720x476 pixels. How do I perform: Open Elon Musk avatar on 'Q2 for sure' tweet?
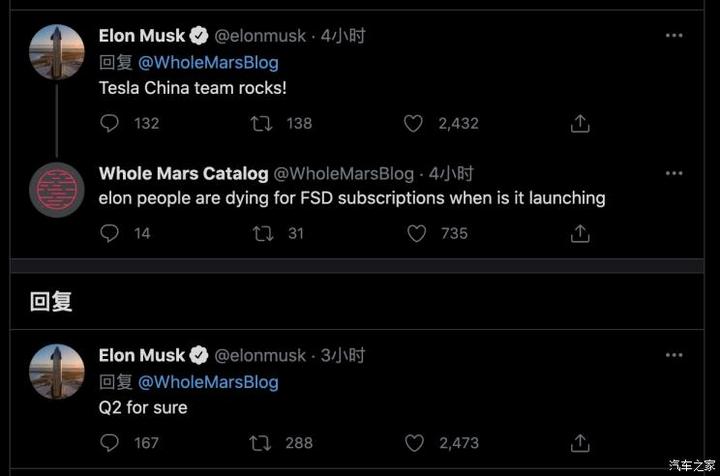pos(56,372)
